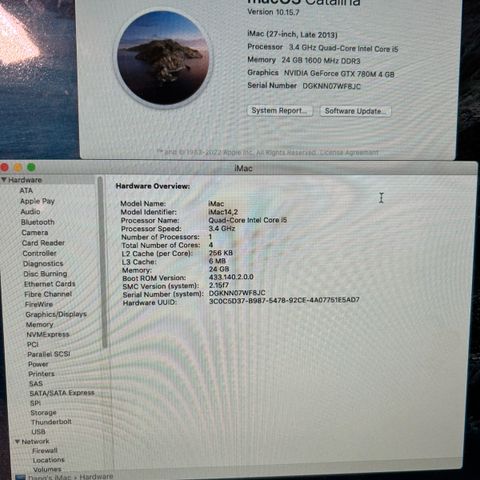Collapse the Network section triangle
The width and height of the screenshot is (480, 480).
(x=17, y=441)
